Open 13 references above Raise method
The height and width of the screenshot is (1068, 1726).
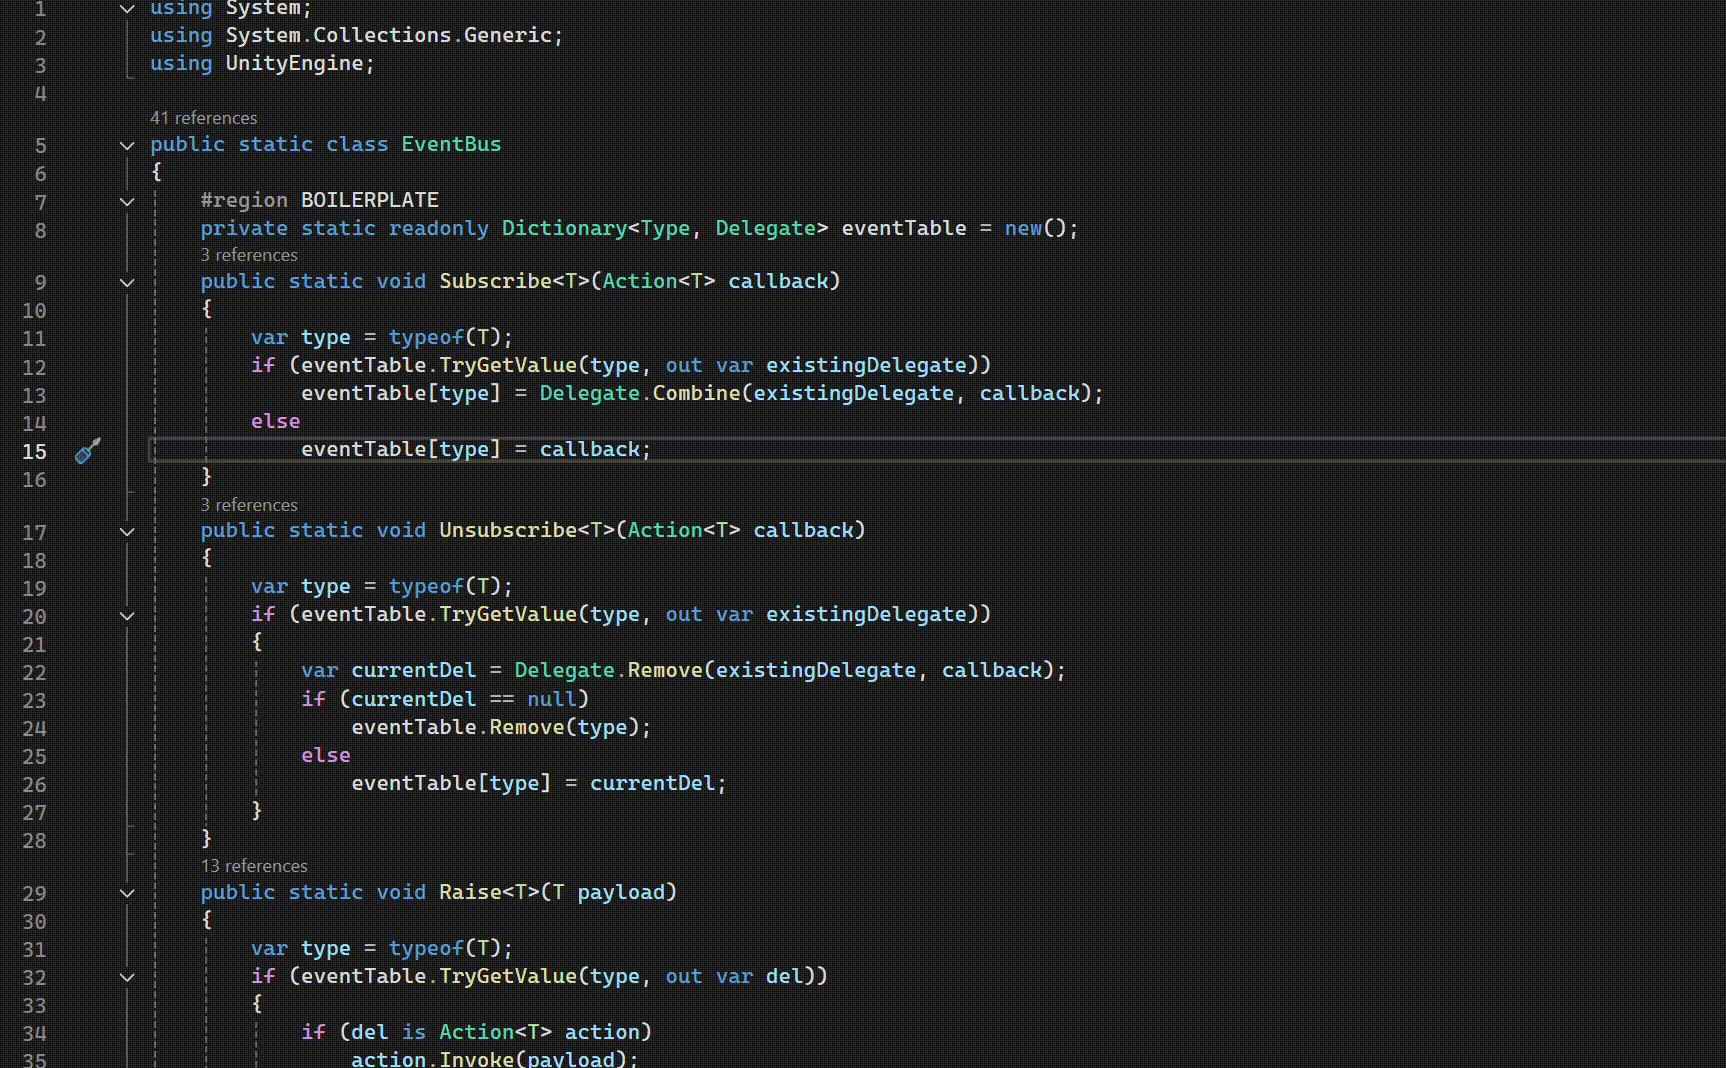(254, 866)
